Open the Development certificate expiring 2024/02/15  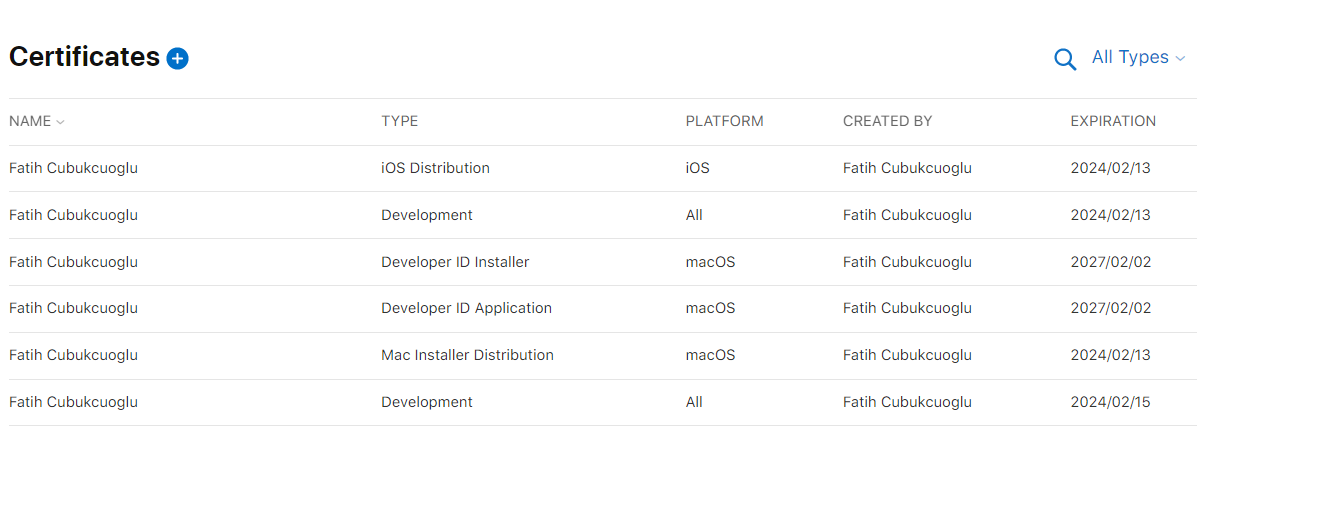click(x=427, y=402)
